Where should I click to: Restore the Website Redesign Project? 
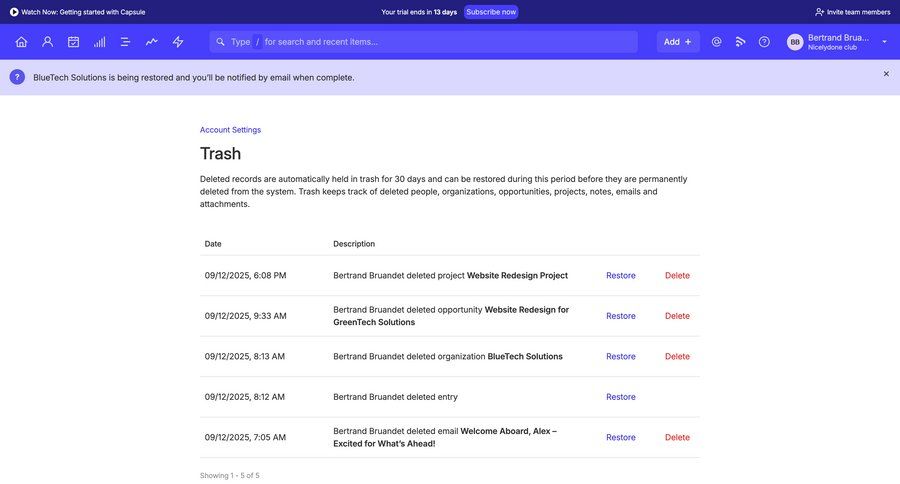[x=620, y=276]
